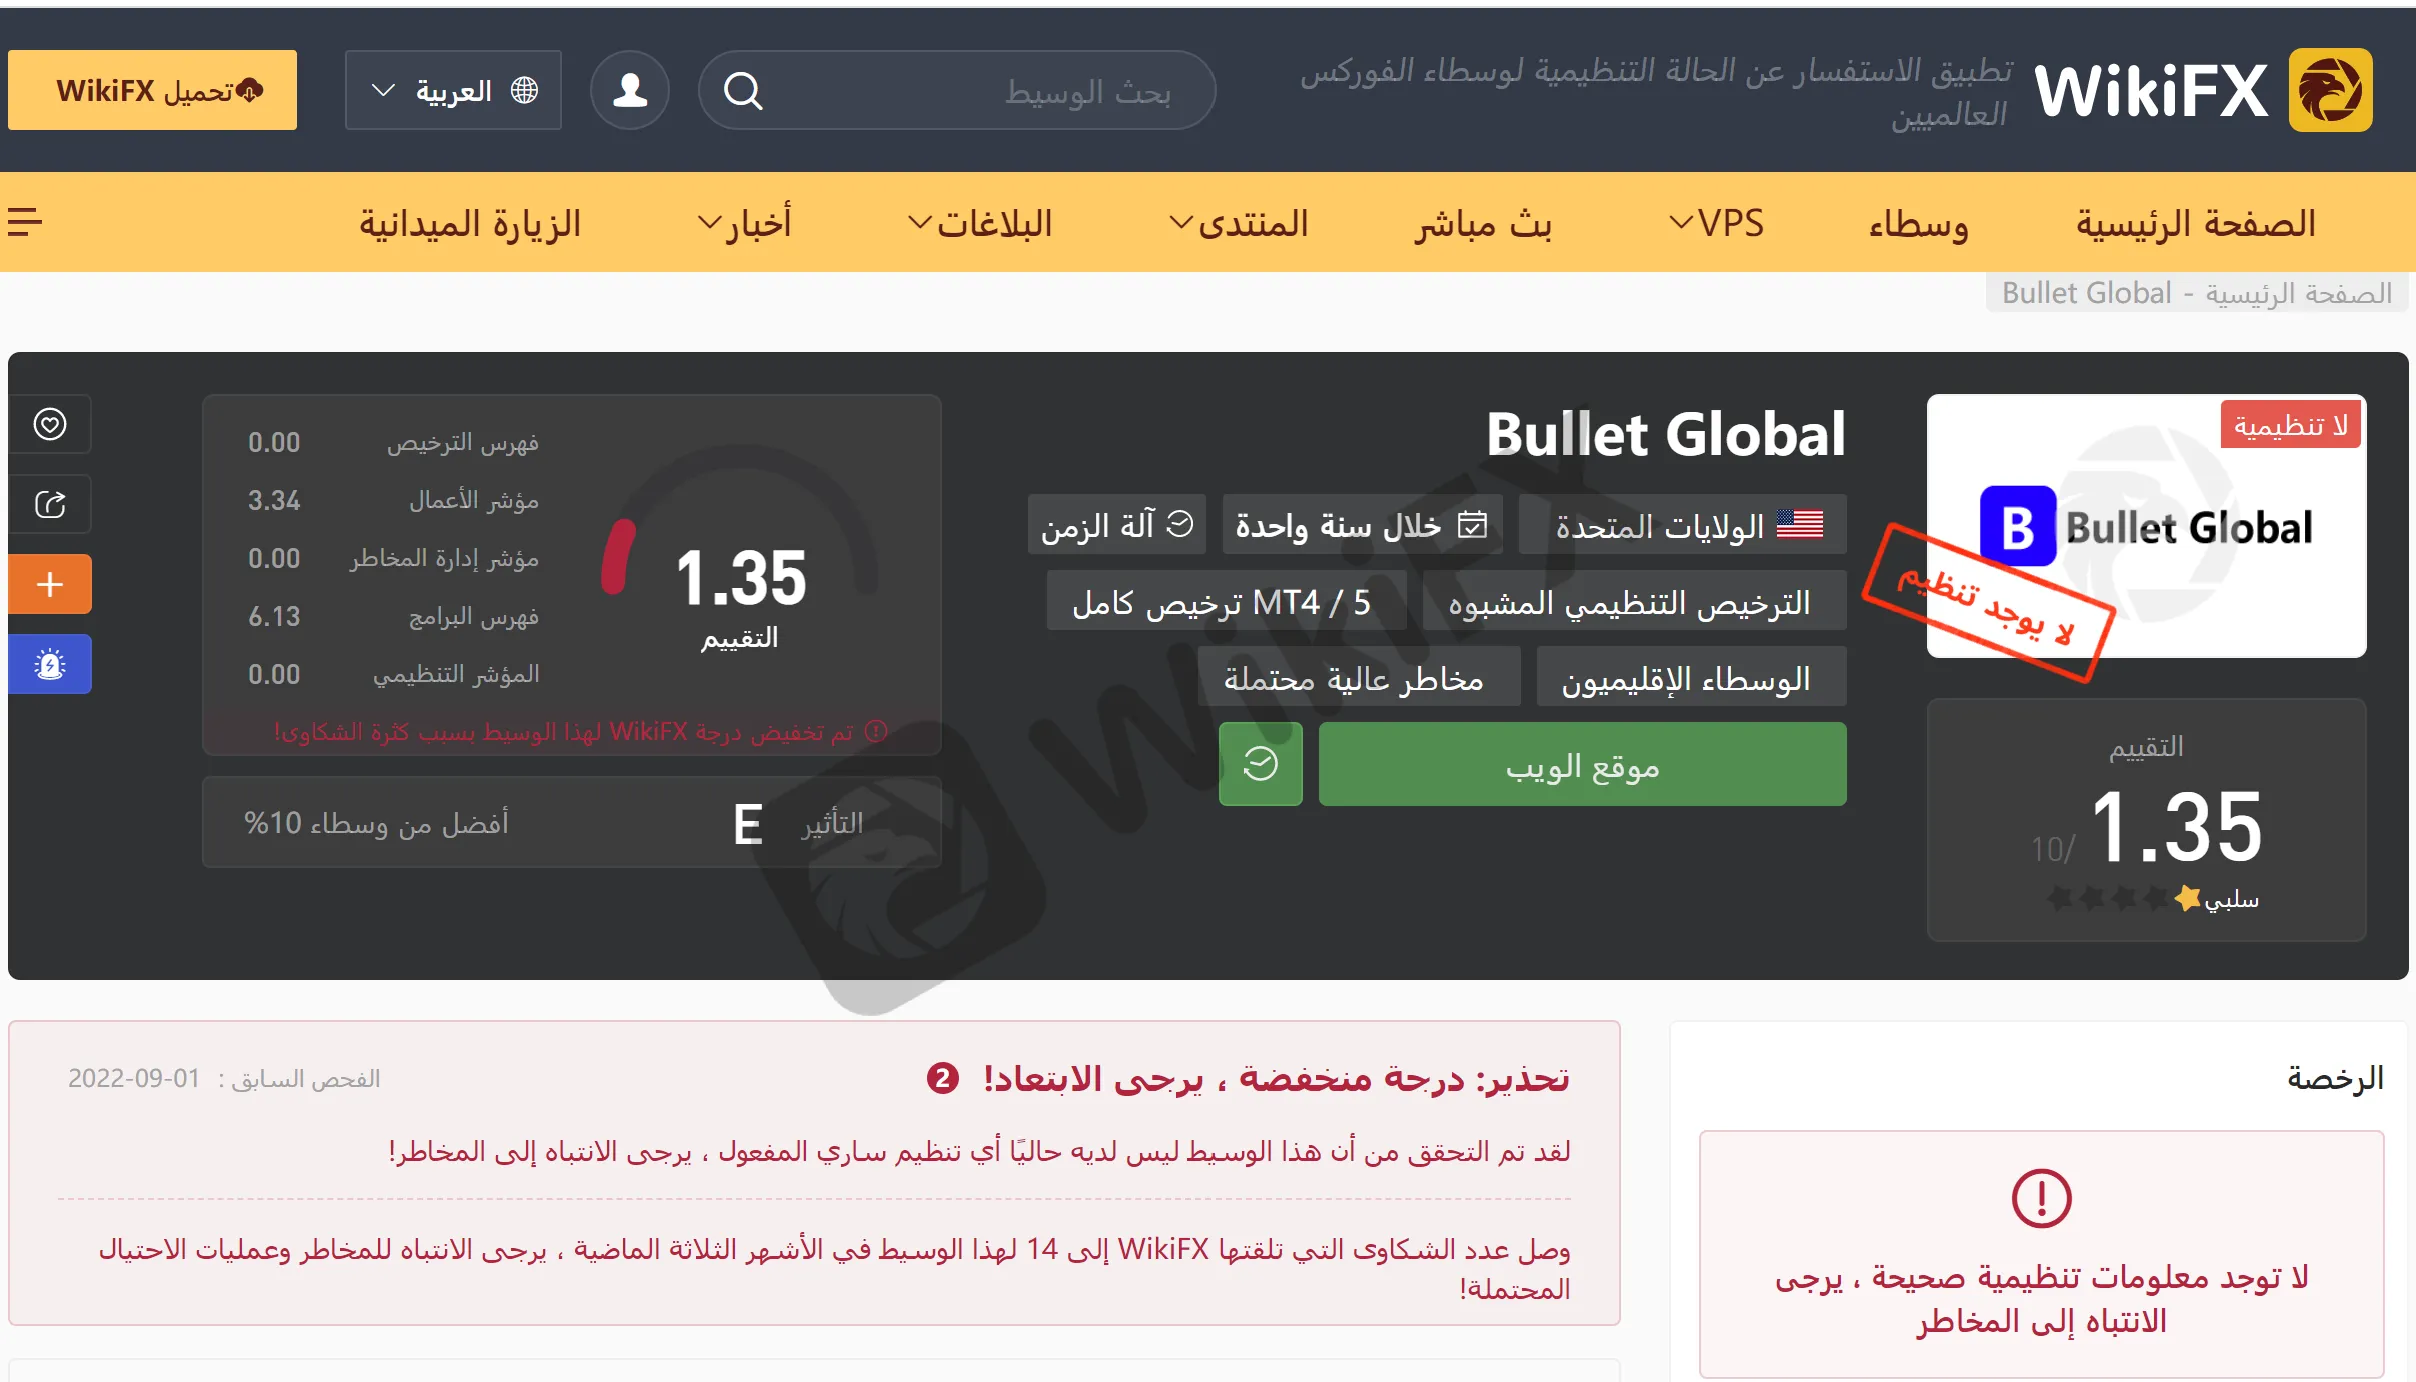The image size is (2416, 1382).
Task: Click the الترخيص التنظيمي المشبوه tag
Action: [x=1634, y=601]
